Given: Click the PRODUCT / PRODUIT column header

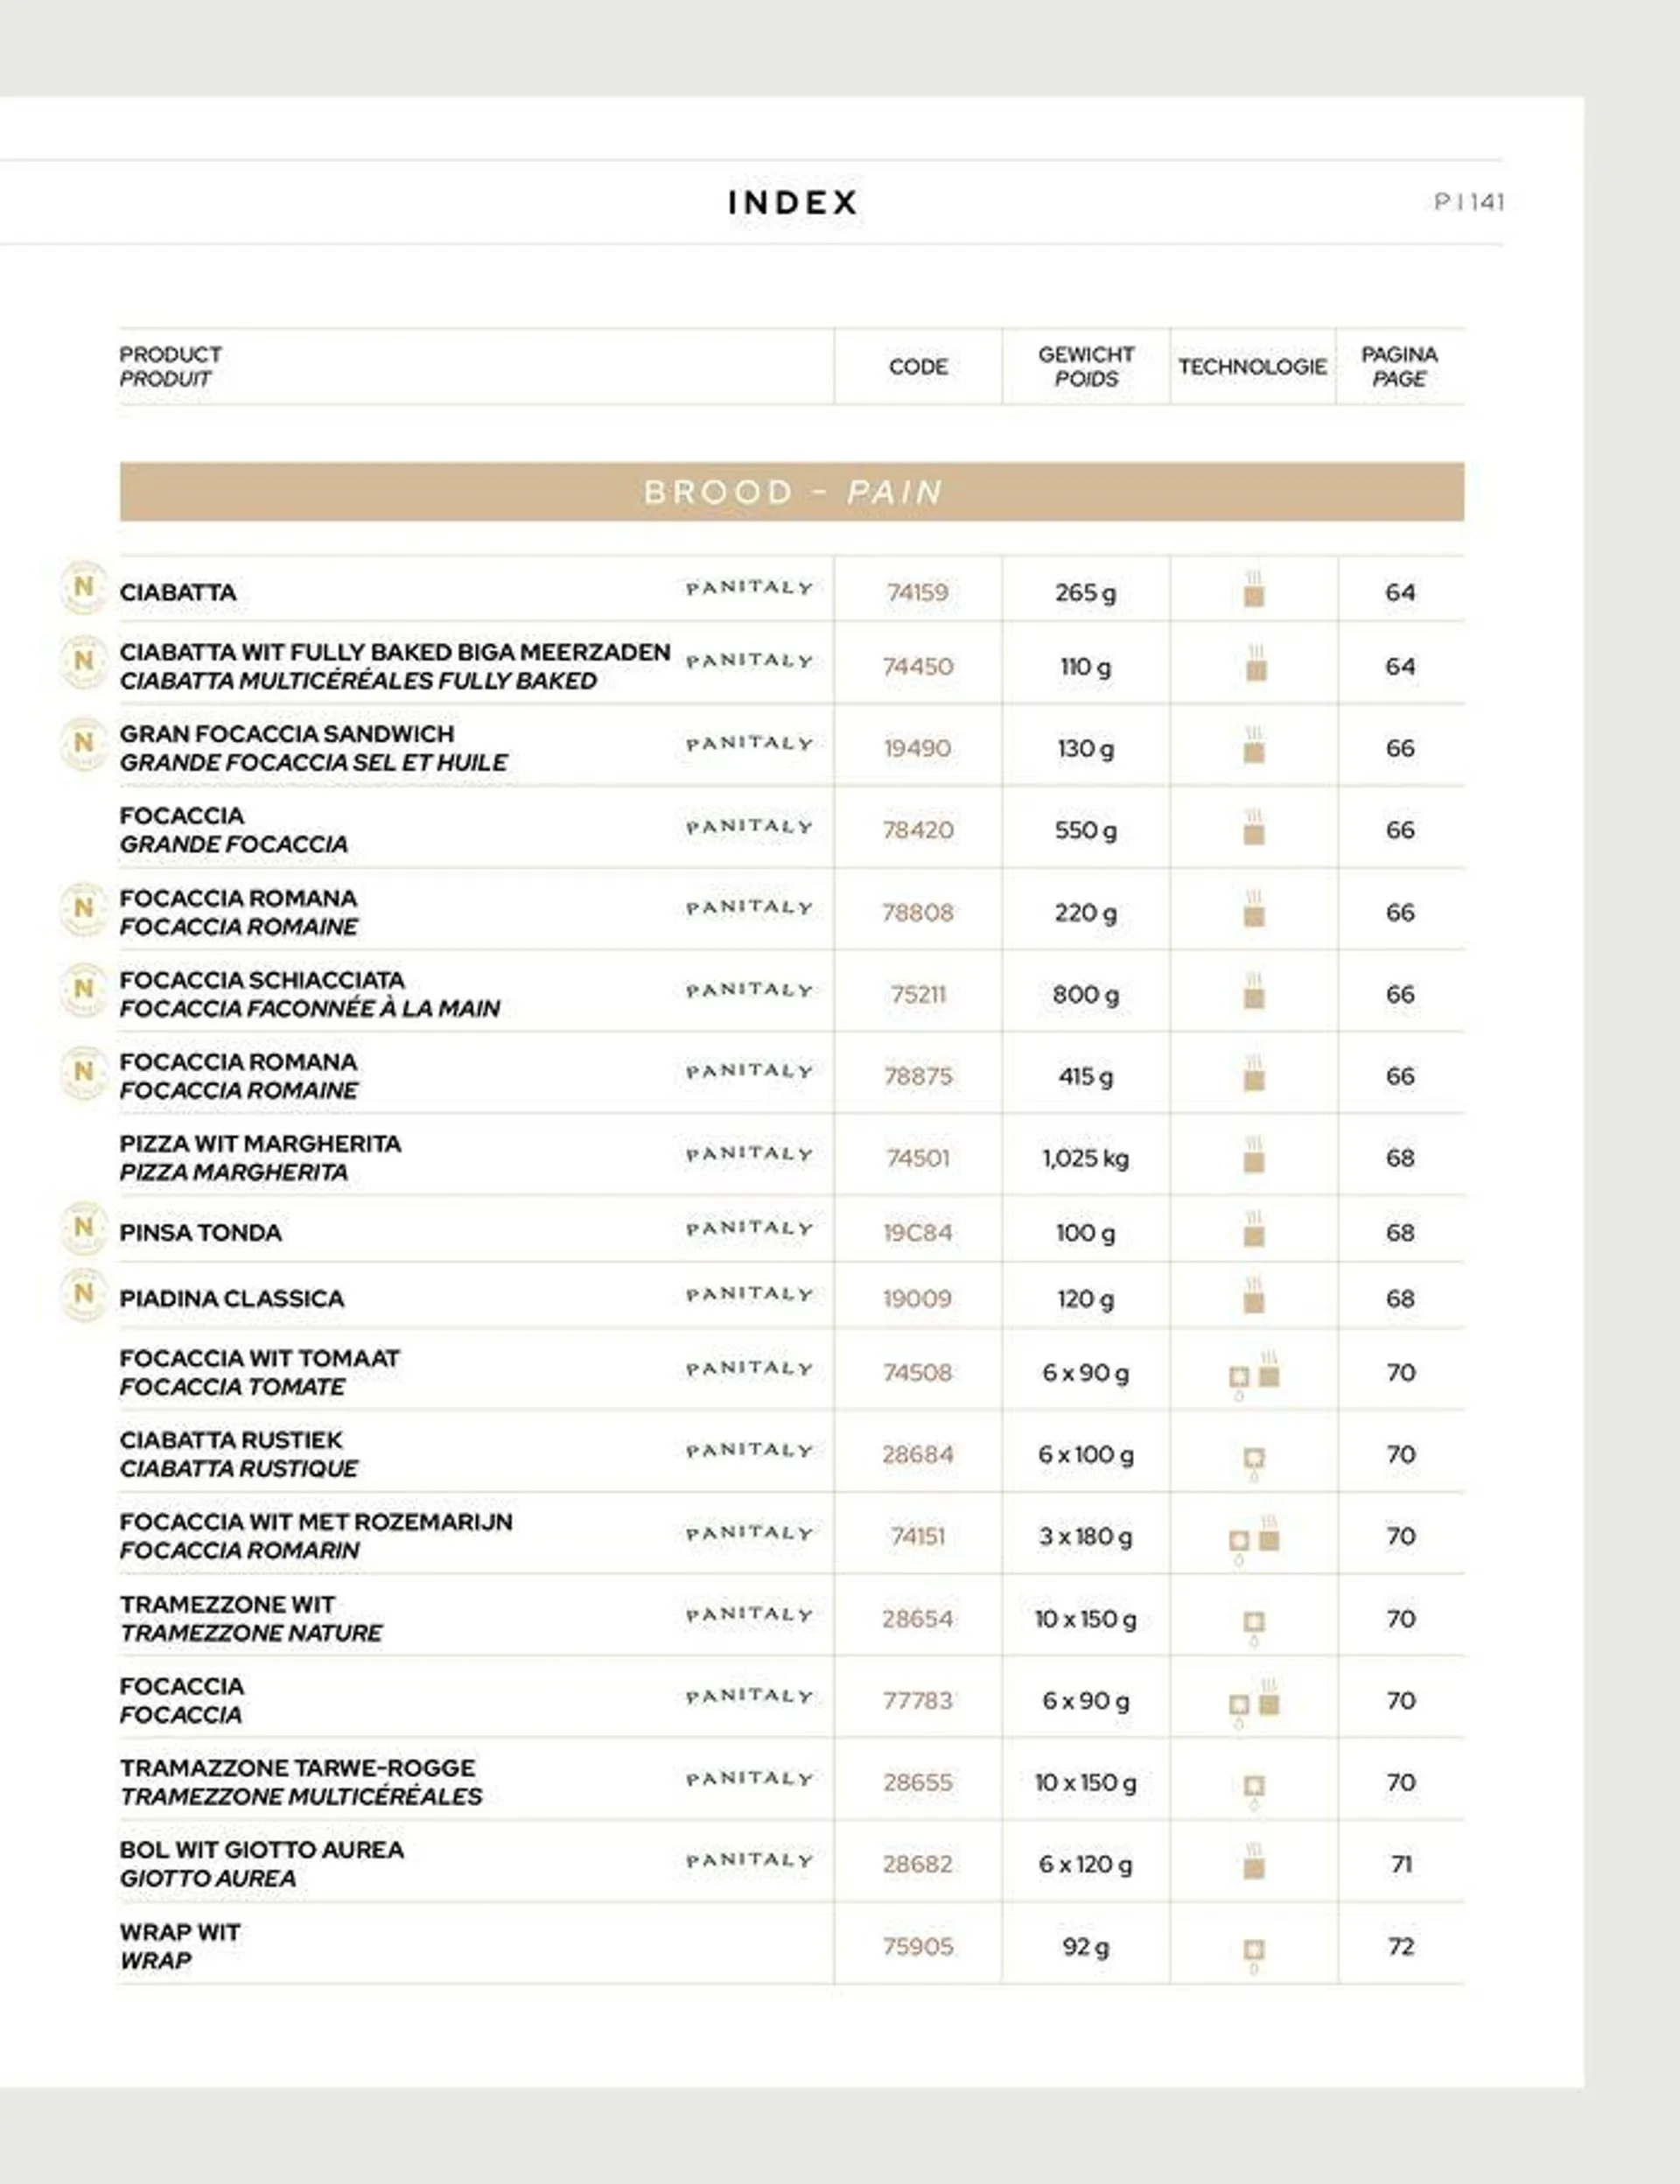Looking at the screenshot, I should coord(170,366).
